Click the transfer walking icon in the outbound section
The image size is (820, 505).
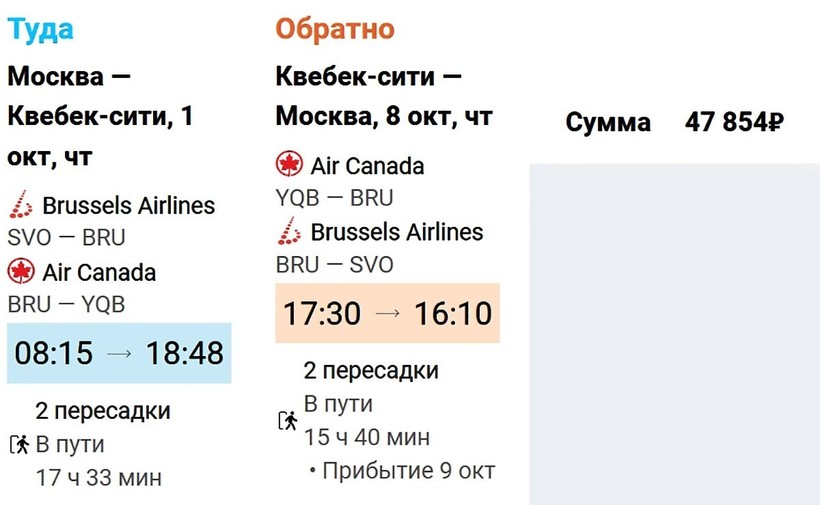click(x=19, y=445)
